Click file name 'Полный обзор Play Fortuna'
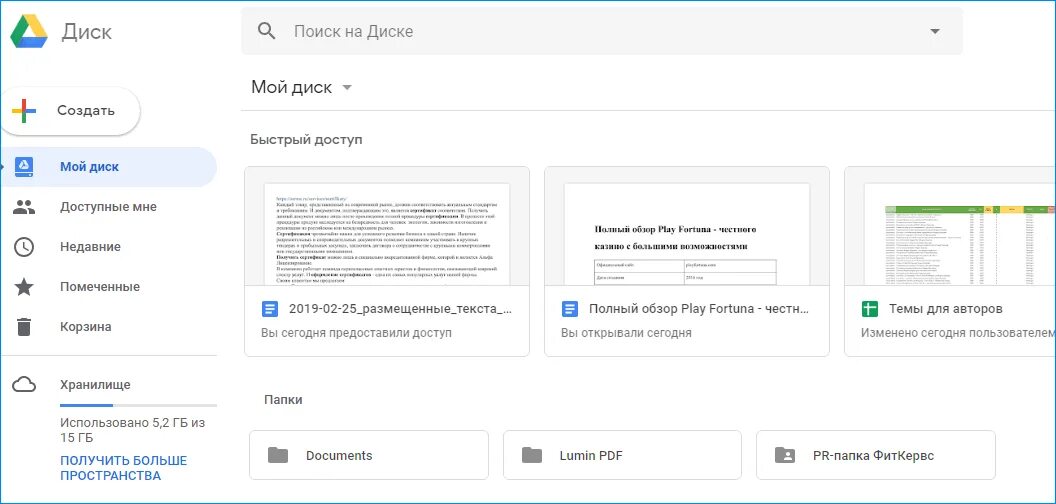 coord(698,309)
